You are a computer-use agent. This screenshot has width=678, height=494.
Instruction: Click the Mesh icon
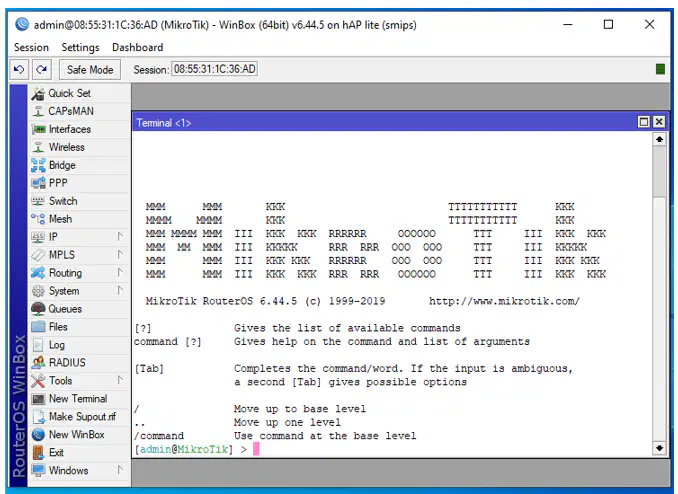(38, 219)
